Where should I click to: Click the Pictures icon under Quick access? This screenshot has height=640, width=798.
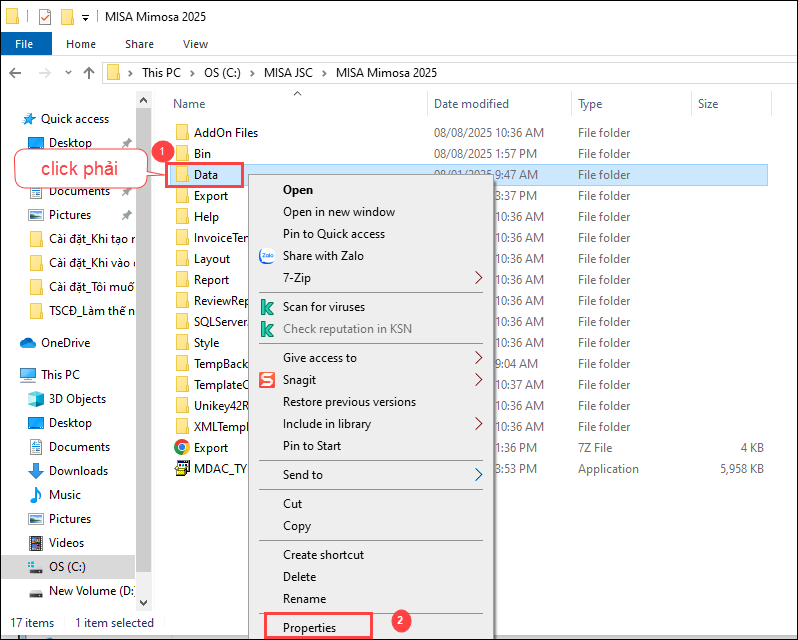point(36,215)
